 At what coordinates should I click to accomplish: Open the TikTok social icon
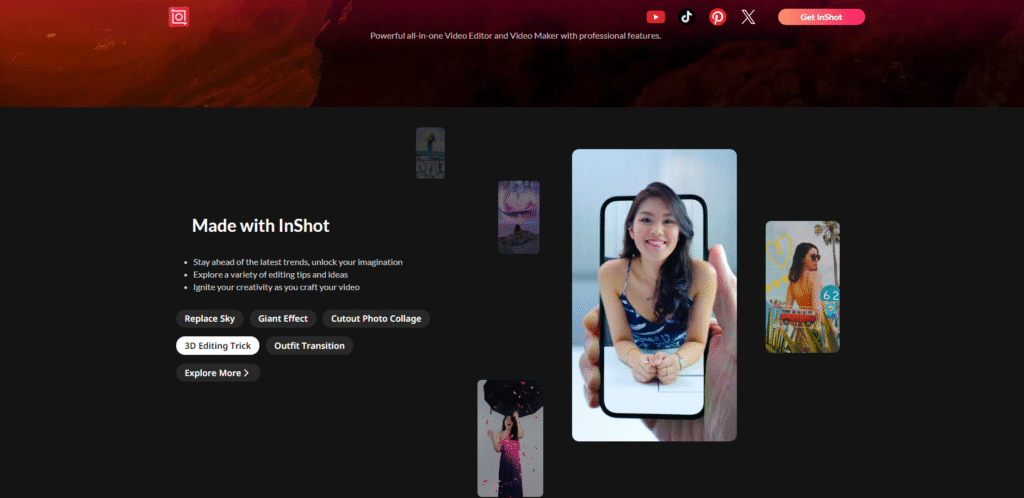pos(686,16)
